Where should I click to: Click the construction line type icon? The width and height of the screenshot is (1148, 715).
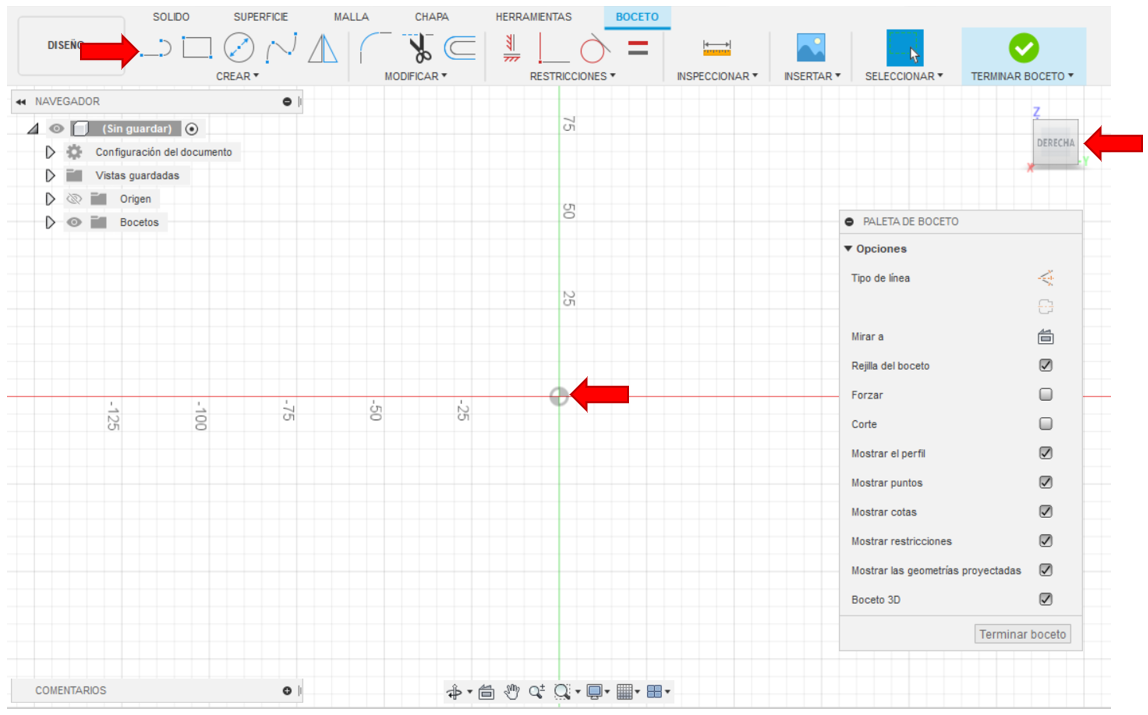pyautogui.click(x=1046, y=278)
